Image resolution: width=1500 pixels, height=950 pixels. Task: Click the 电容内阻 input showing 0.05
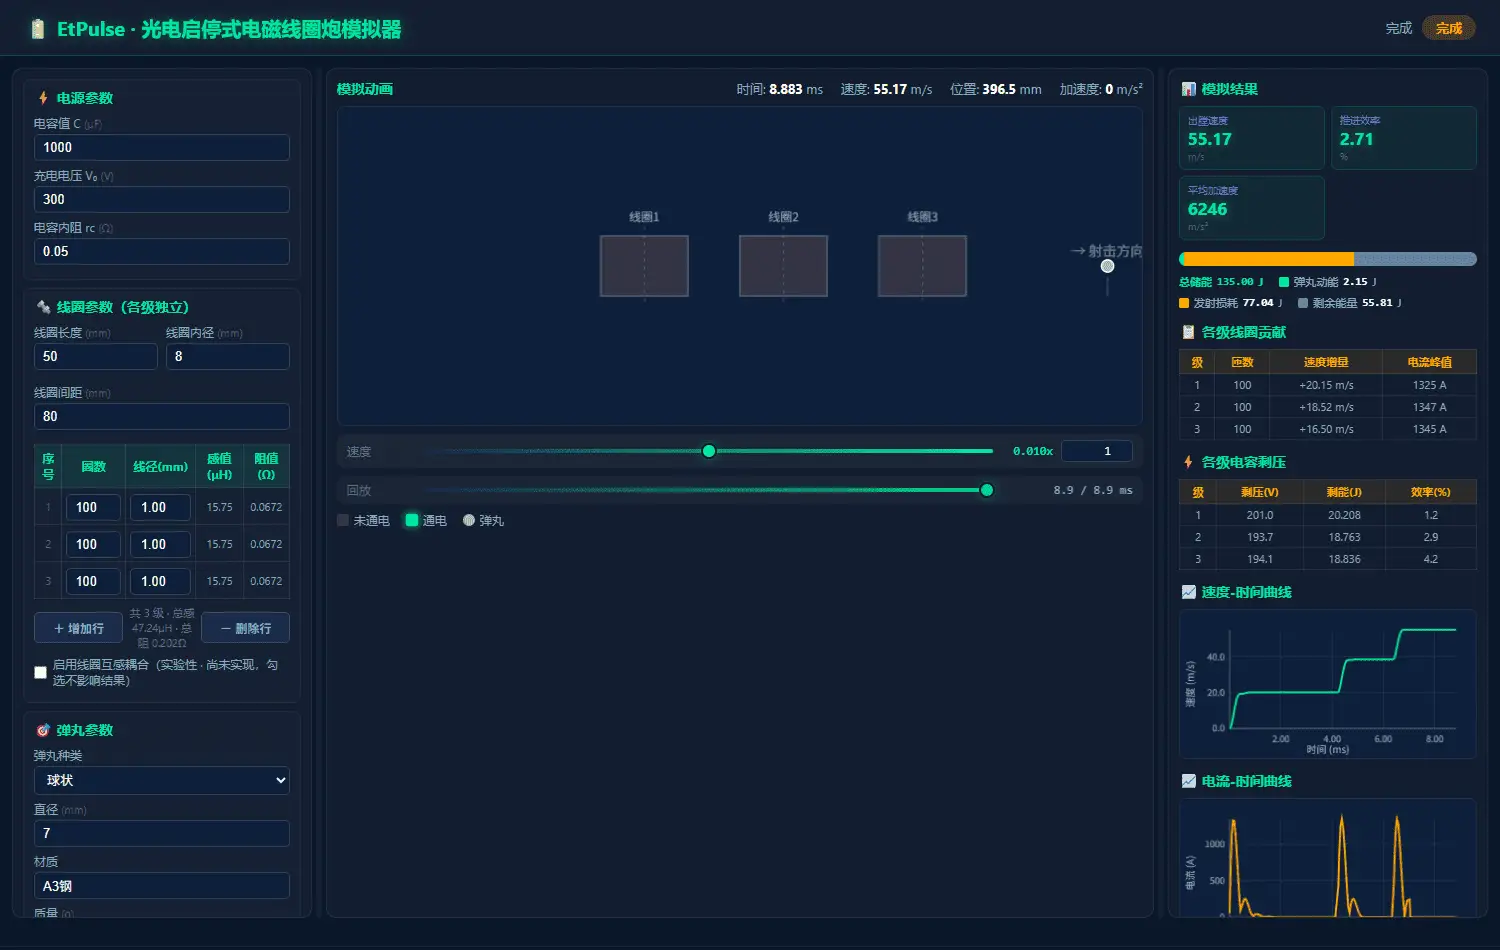coord(162,251)
